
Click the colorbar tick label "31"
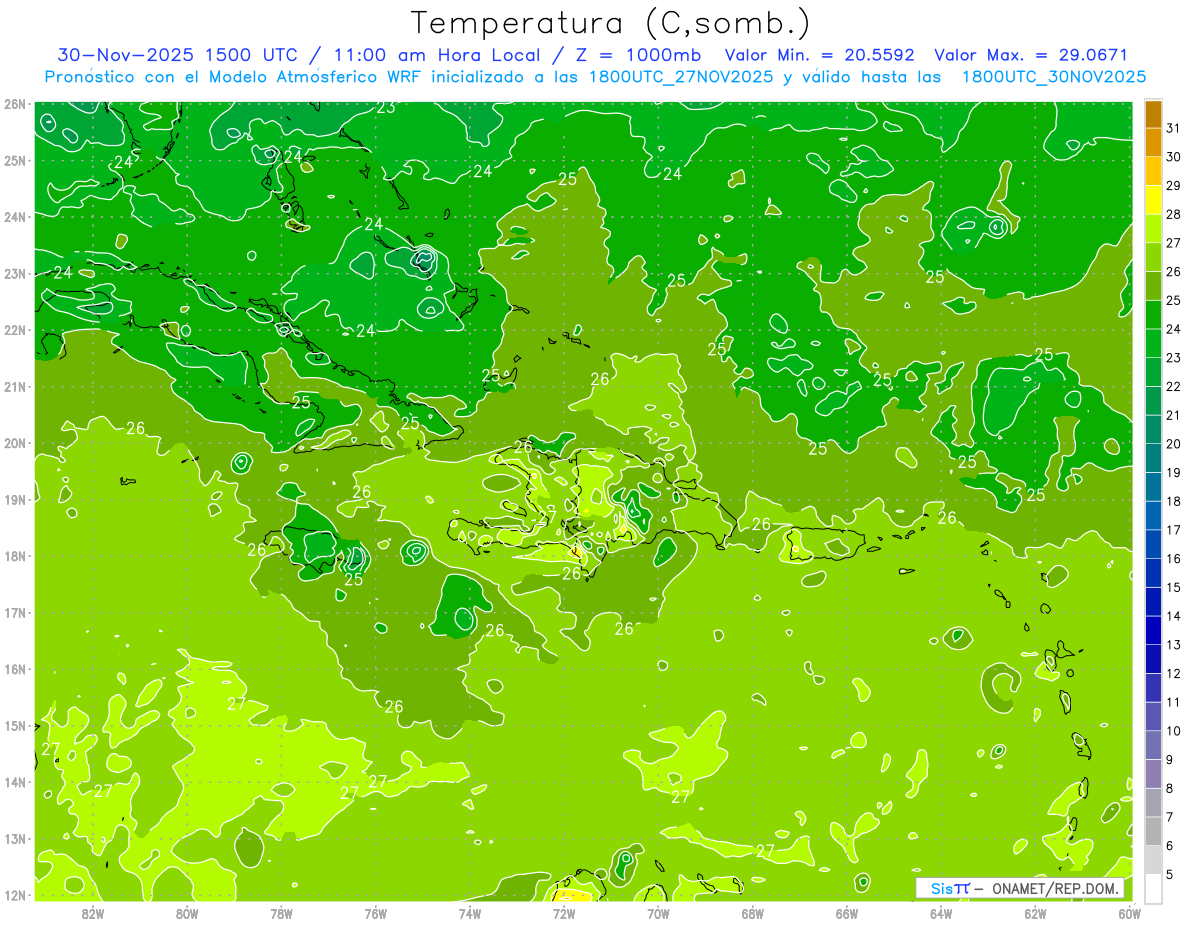(x=1174, y=128)
